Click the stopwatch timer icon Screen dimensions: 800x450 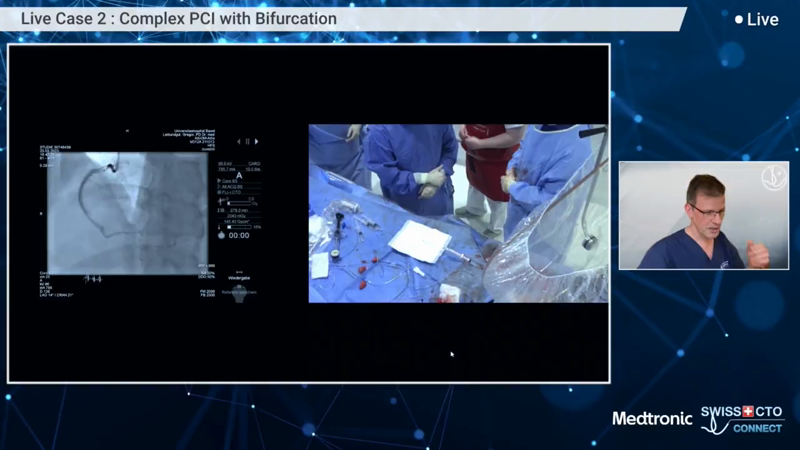pyautogui.click(x=221, y=235)
